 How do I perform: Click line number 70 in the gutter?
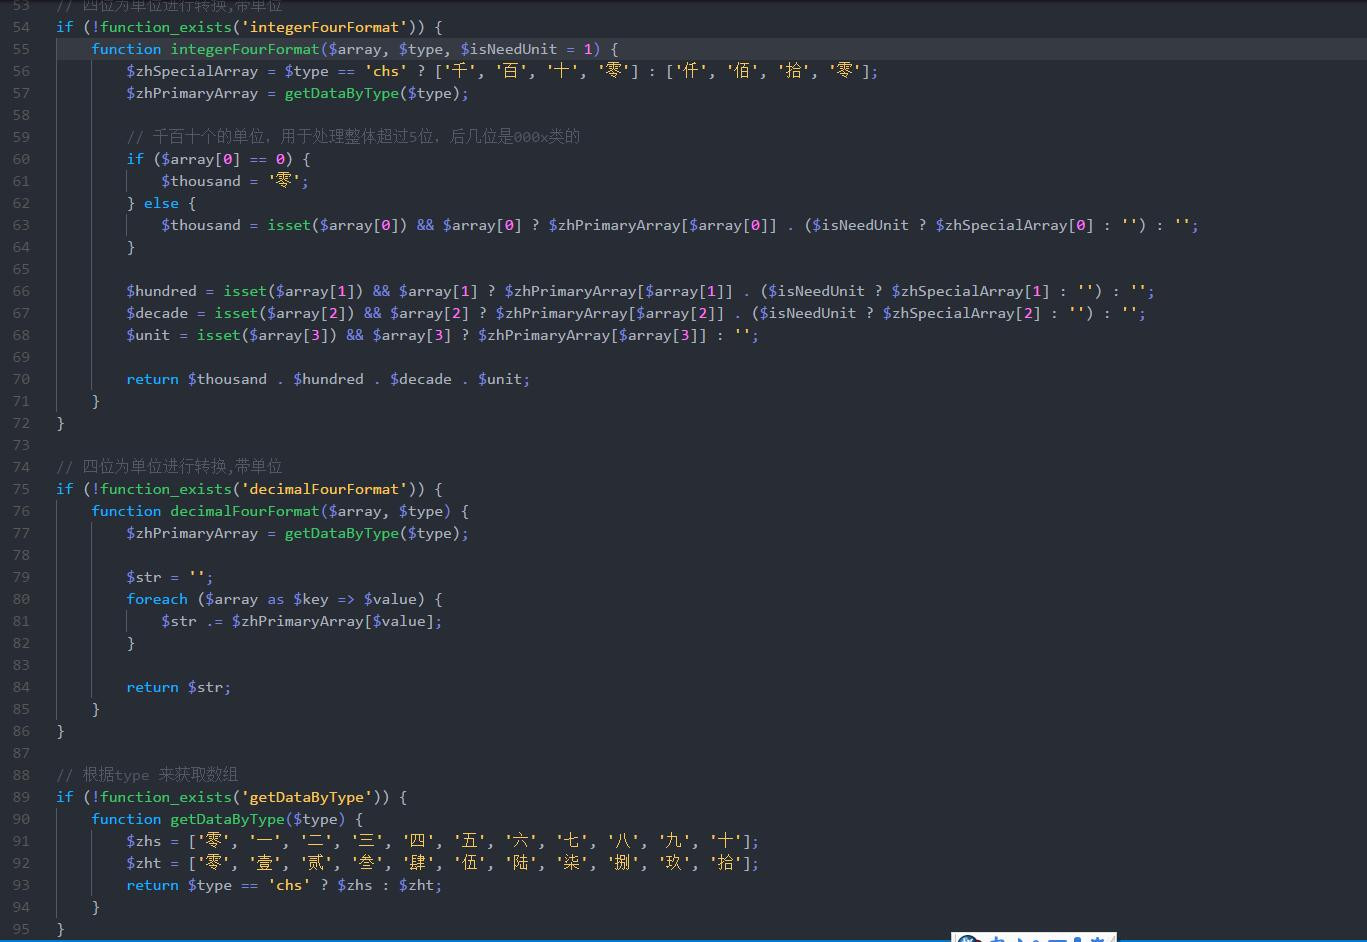[x=21, y=379]
